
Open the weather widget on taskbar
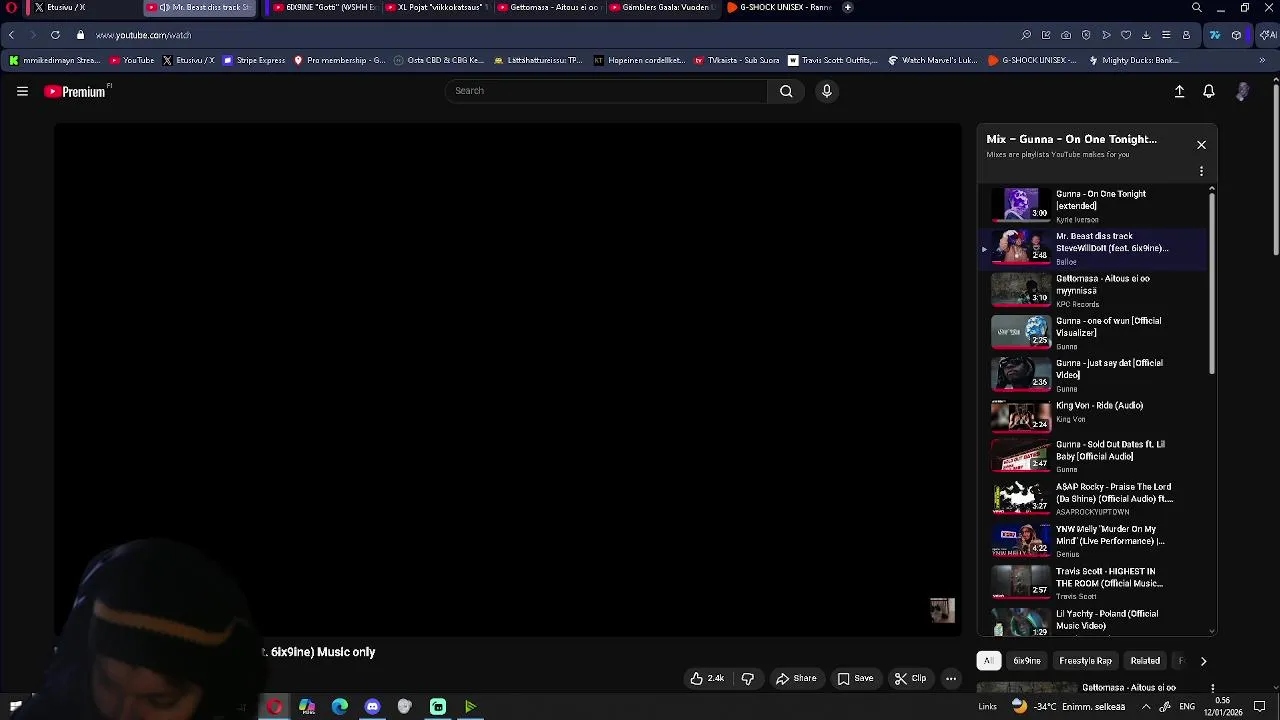tap(1068, 707)
